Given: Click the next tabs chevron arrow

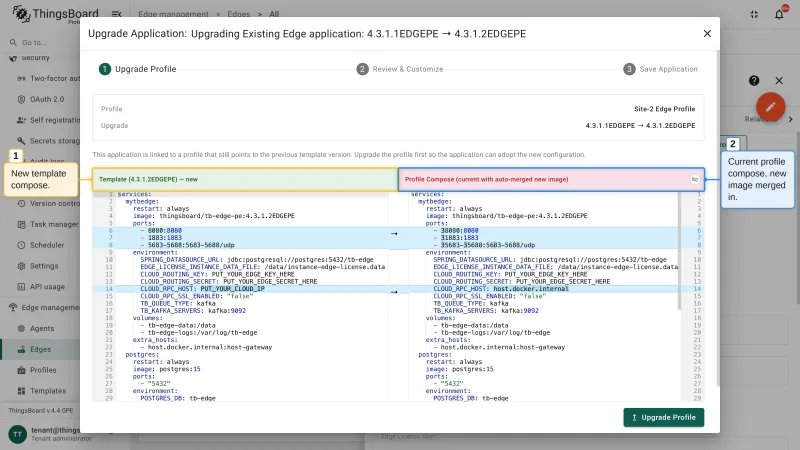Looking at the screenshot, I should 790,119.
